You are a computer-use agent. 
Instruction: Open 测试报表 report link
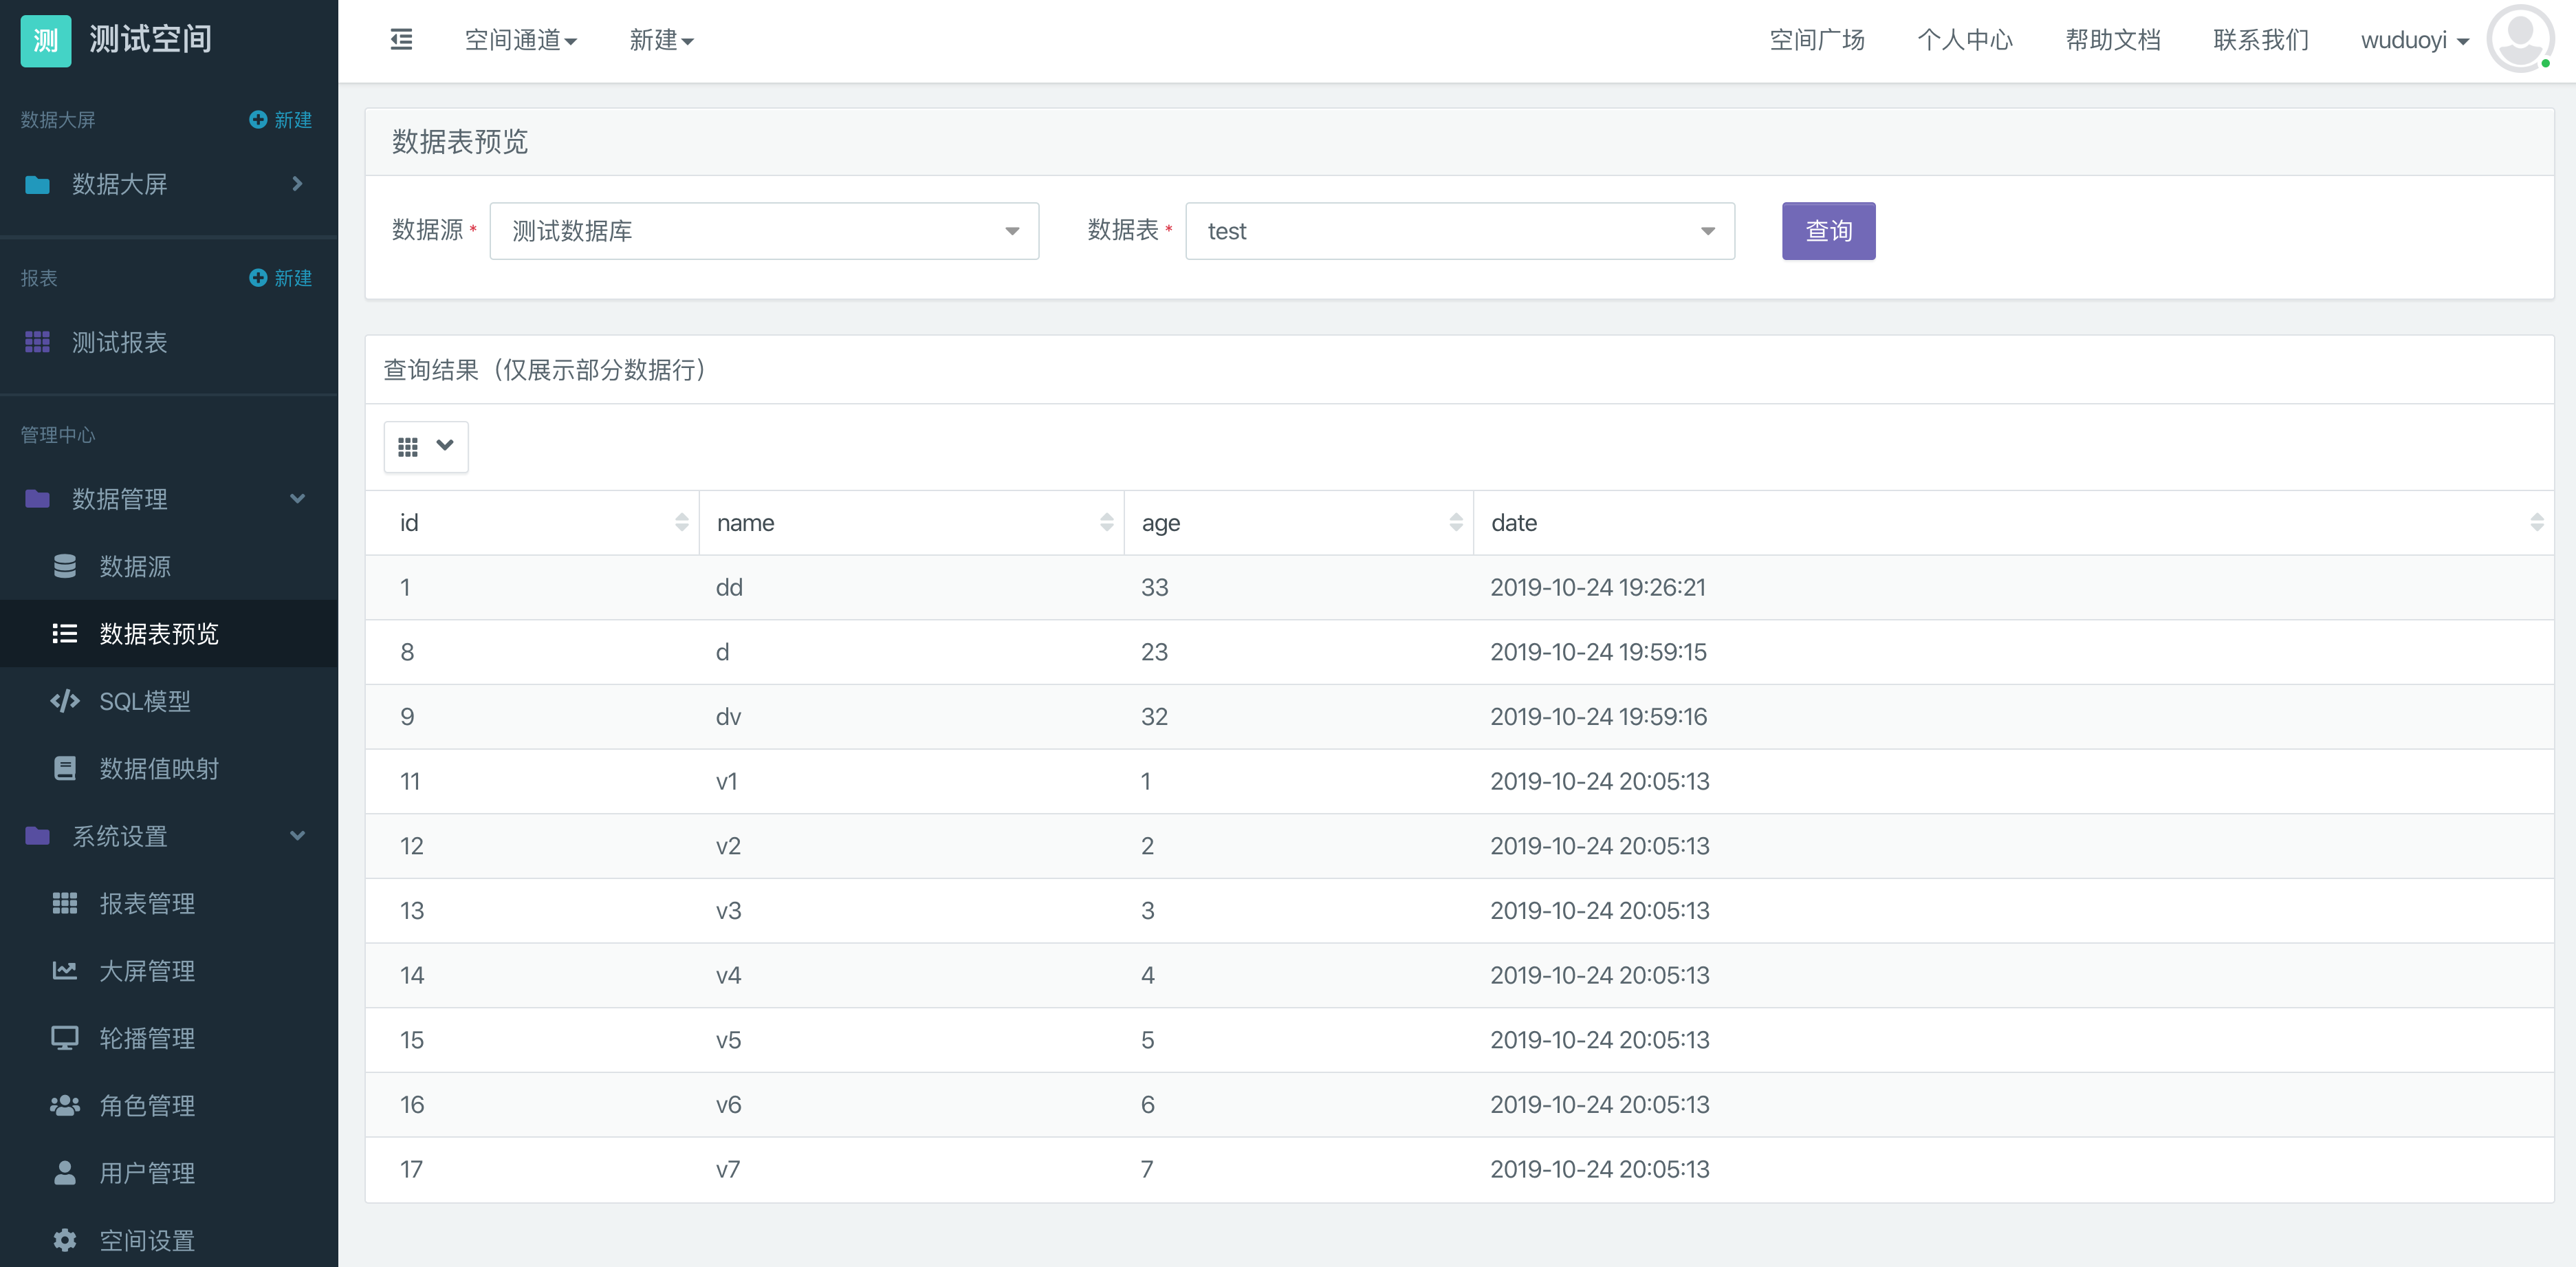point(119,342)
